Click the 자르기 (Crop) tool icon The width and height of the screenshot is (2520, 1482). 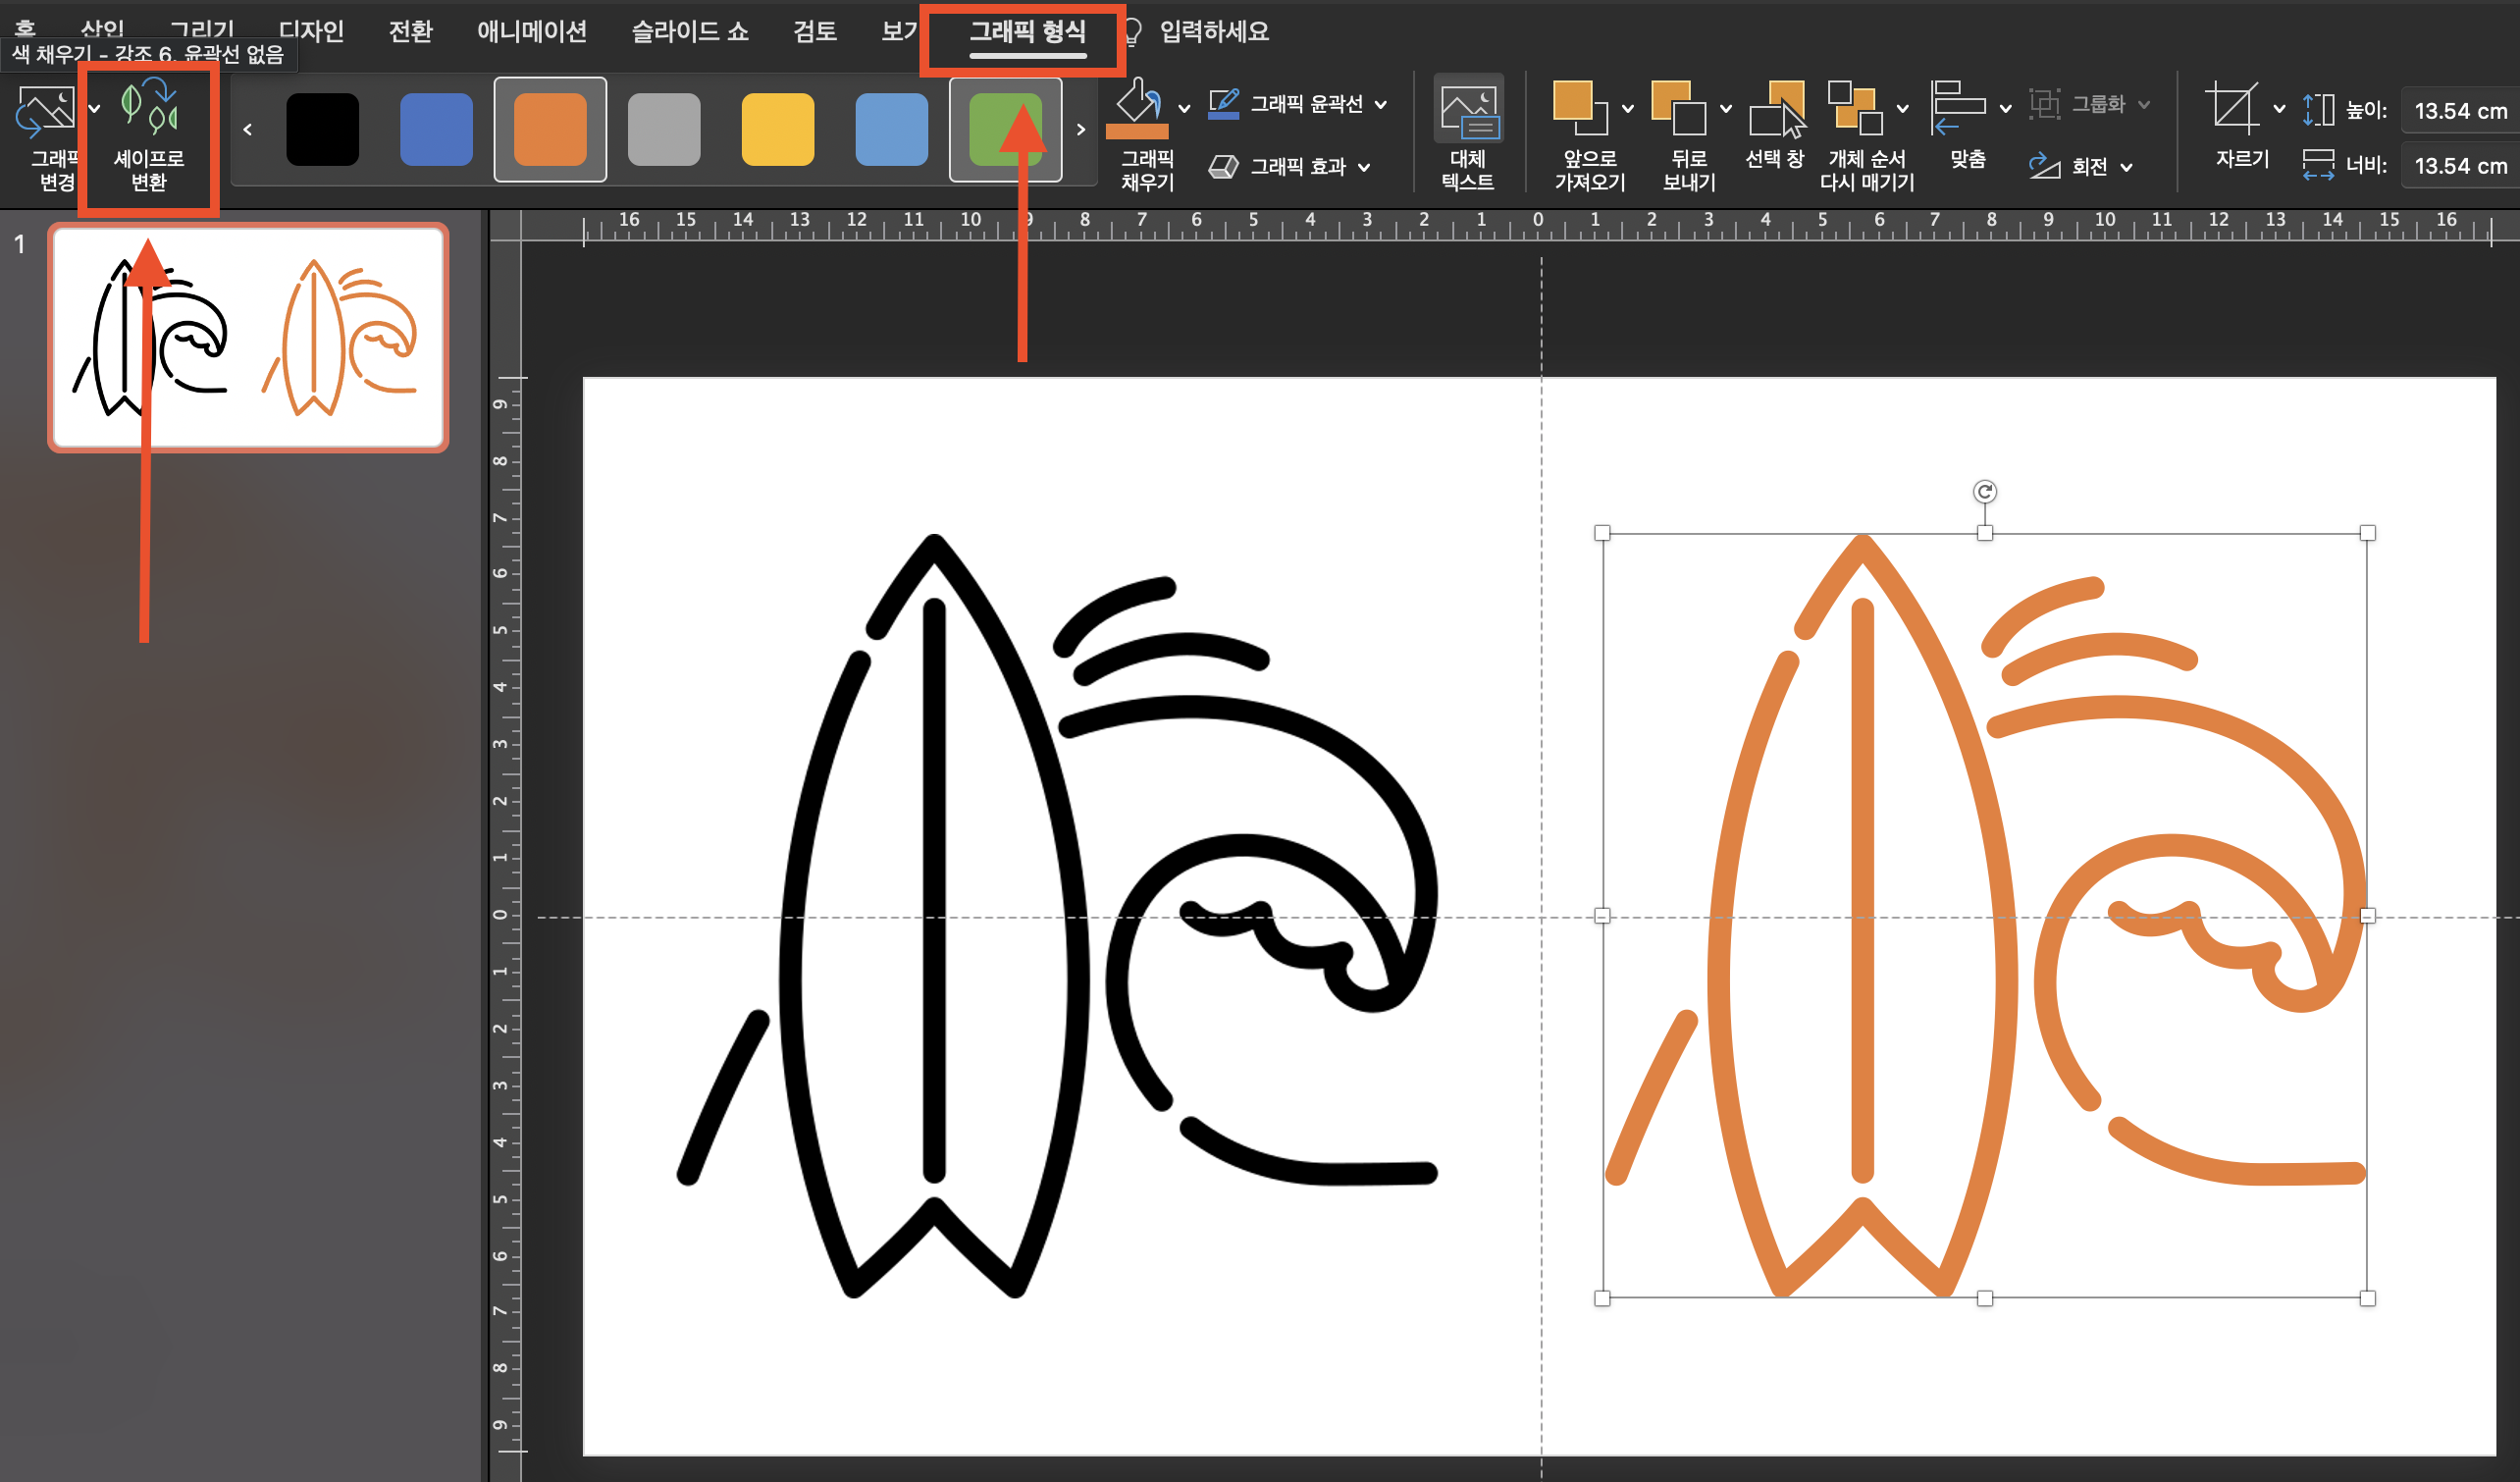pos(2232,108)
